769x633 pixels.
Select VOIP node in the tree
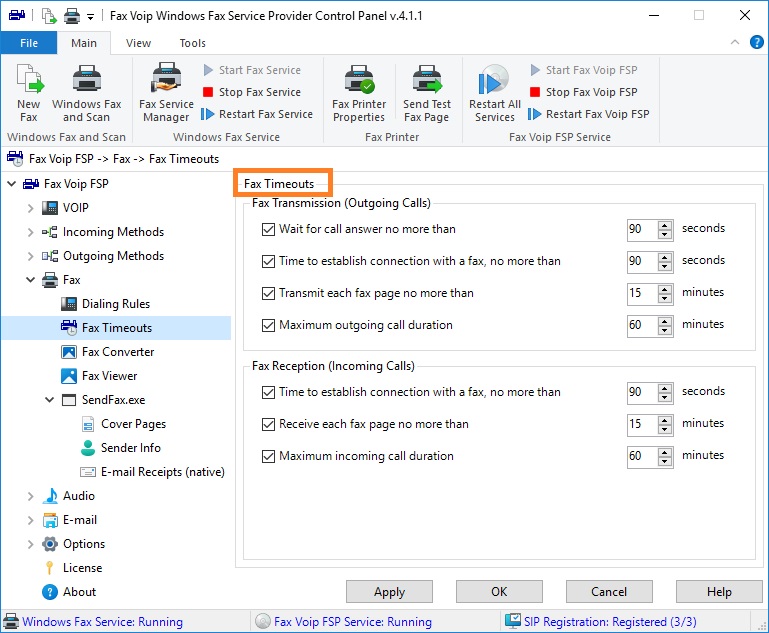(76, 207)
